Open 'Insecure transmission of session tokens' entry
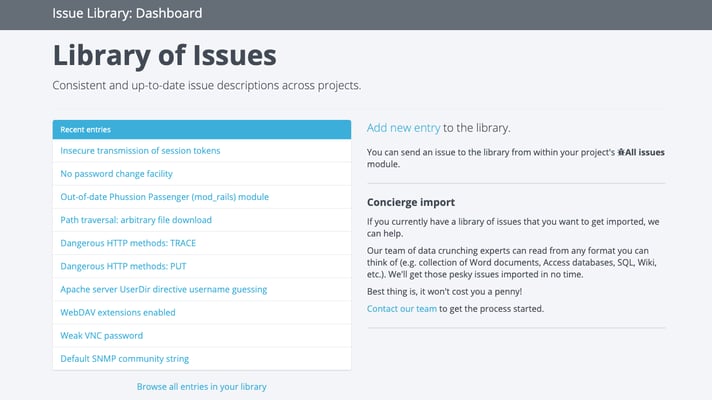Screen dimensions: 712x400 tap(140, 151)
